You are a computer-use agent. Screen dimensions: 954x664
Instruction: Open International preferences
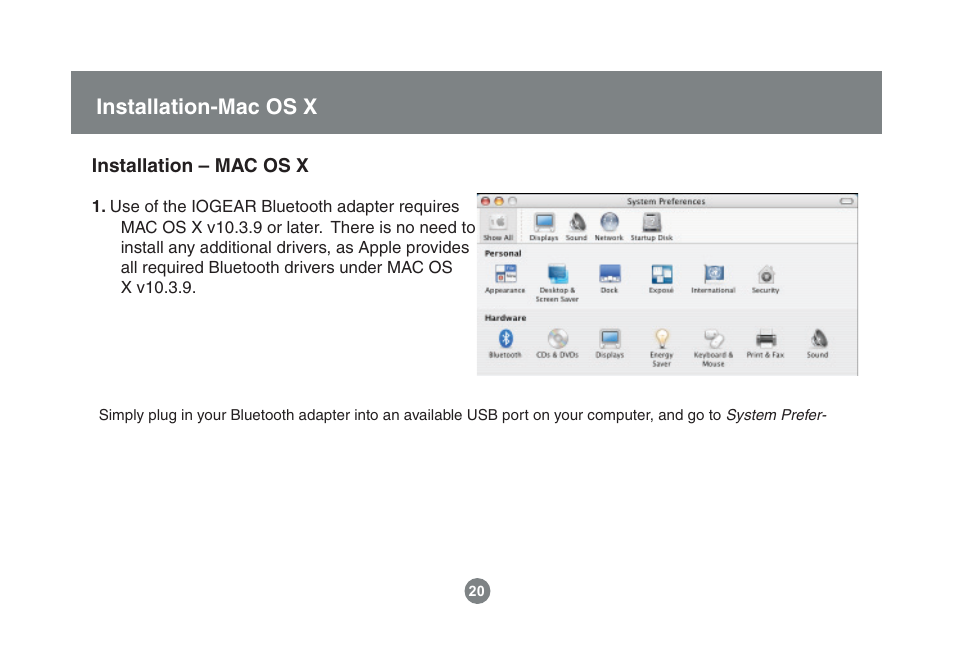[x=713, y=279]
